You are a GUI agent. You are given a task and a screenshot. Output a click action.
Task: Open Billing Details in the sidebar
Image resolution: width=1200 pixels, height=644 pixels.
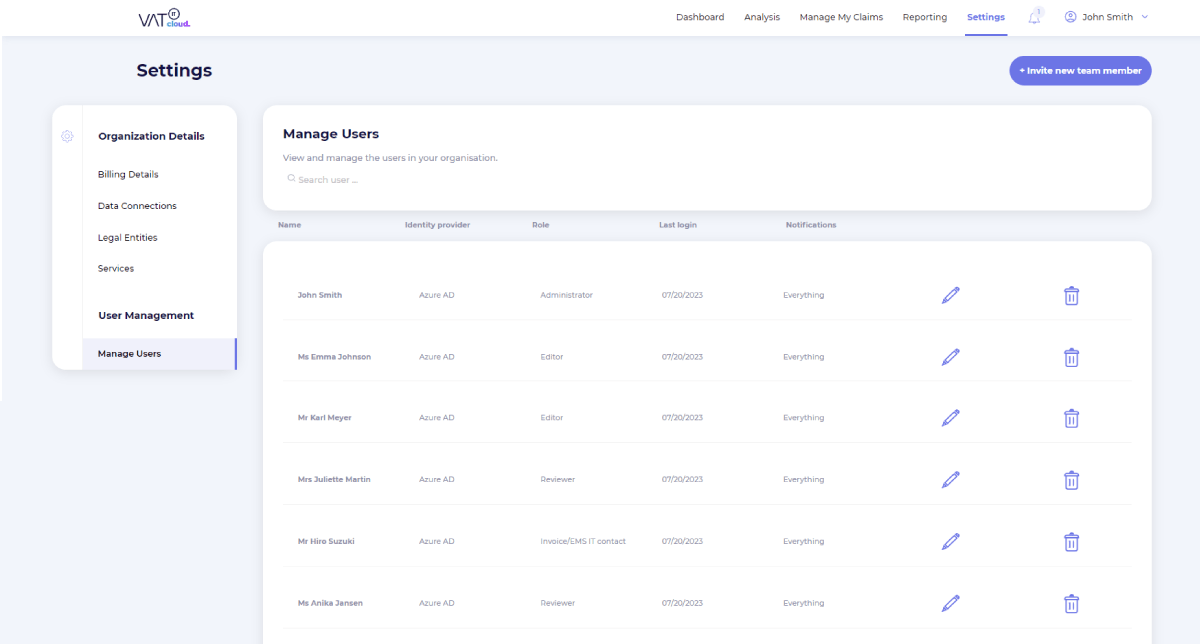point(128,174)
